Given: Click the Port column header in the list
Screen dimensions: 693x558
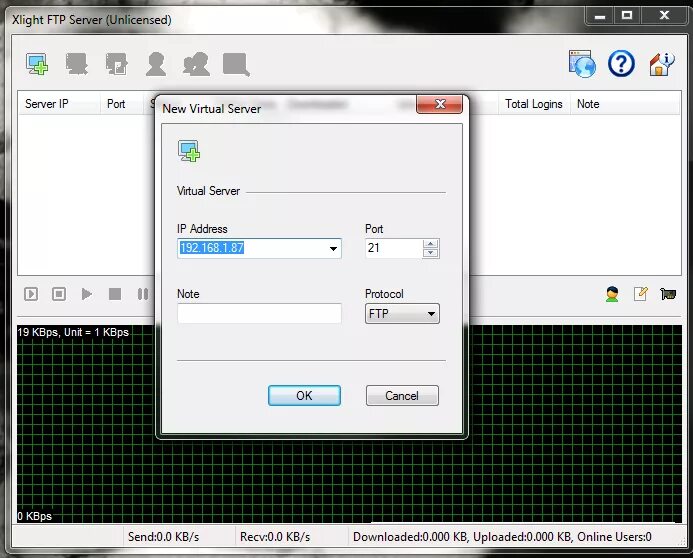Looking at the screenshot, I should point(122,104).
